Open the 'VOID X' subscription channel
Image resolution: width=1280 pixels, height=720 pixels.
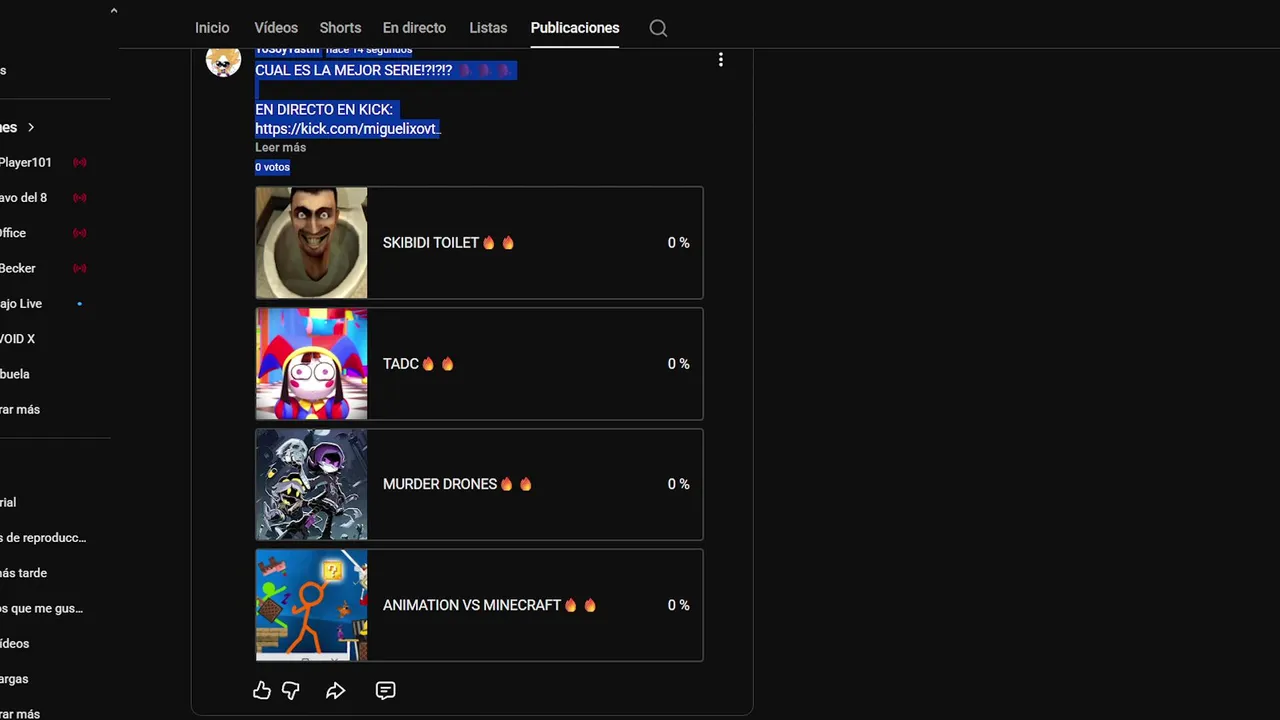pyautogui.click(x=18, y=339)
